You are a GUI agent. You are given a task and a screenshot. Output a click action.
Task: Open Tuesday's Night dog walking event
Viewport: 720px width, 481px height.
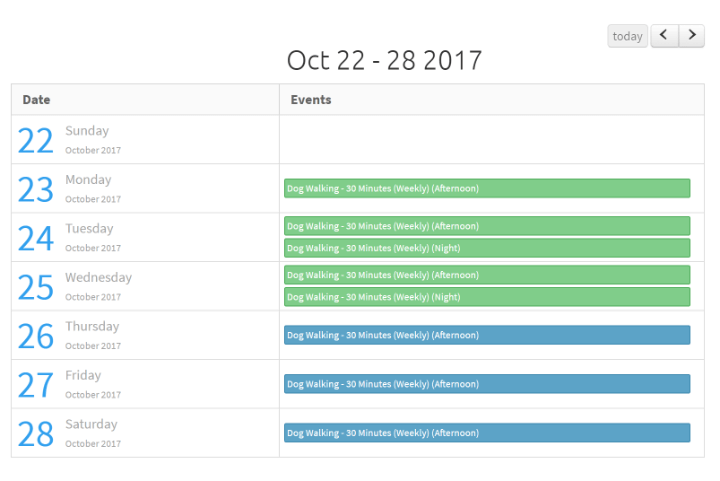tap(487, 248)
